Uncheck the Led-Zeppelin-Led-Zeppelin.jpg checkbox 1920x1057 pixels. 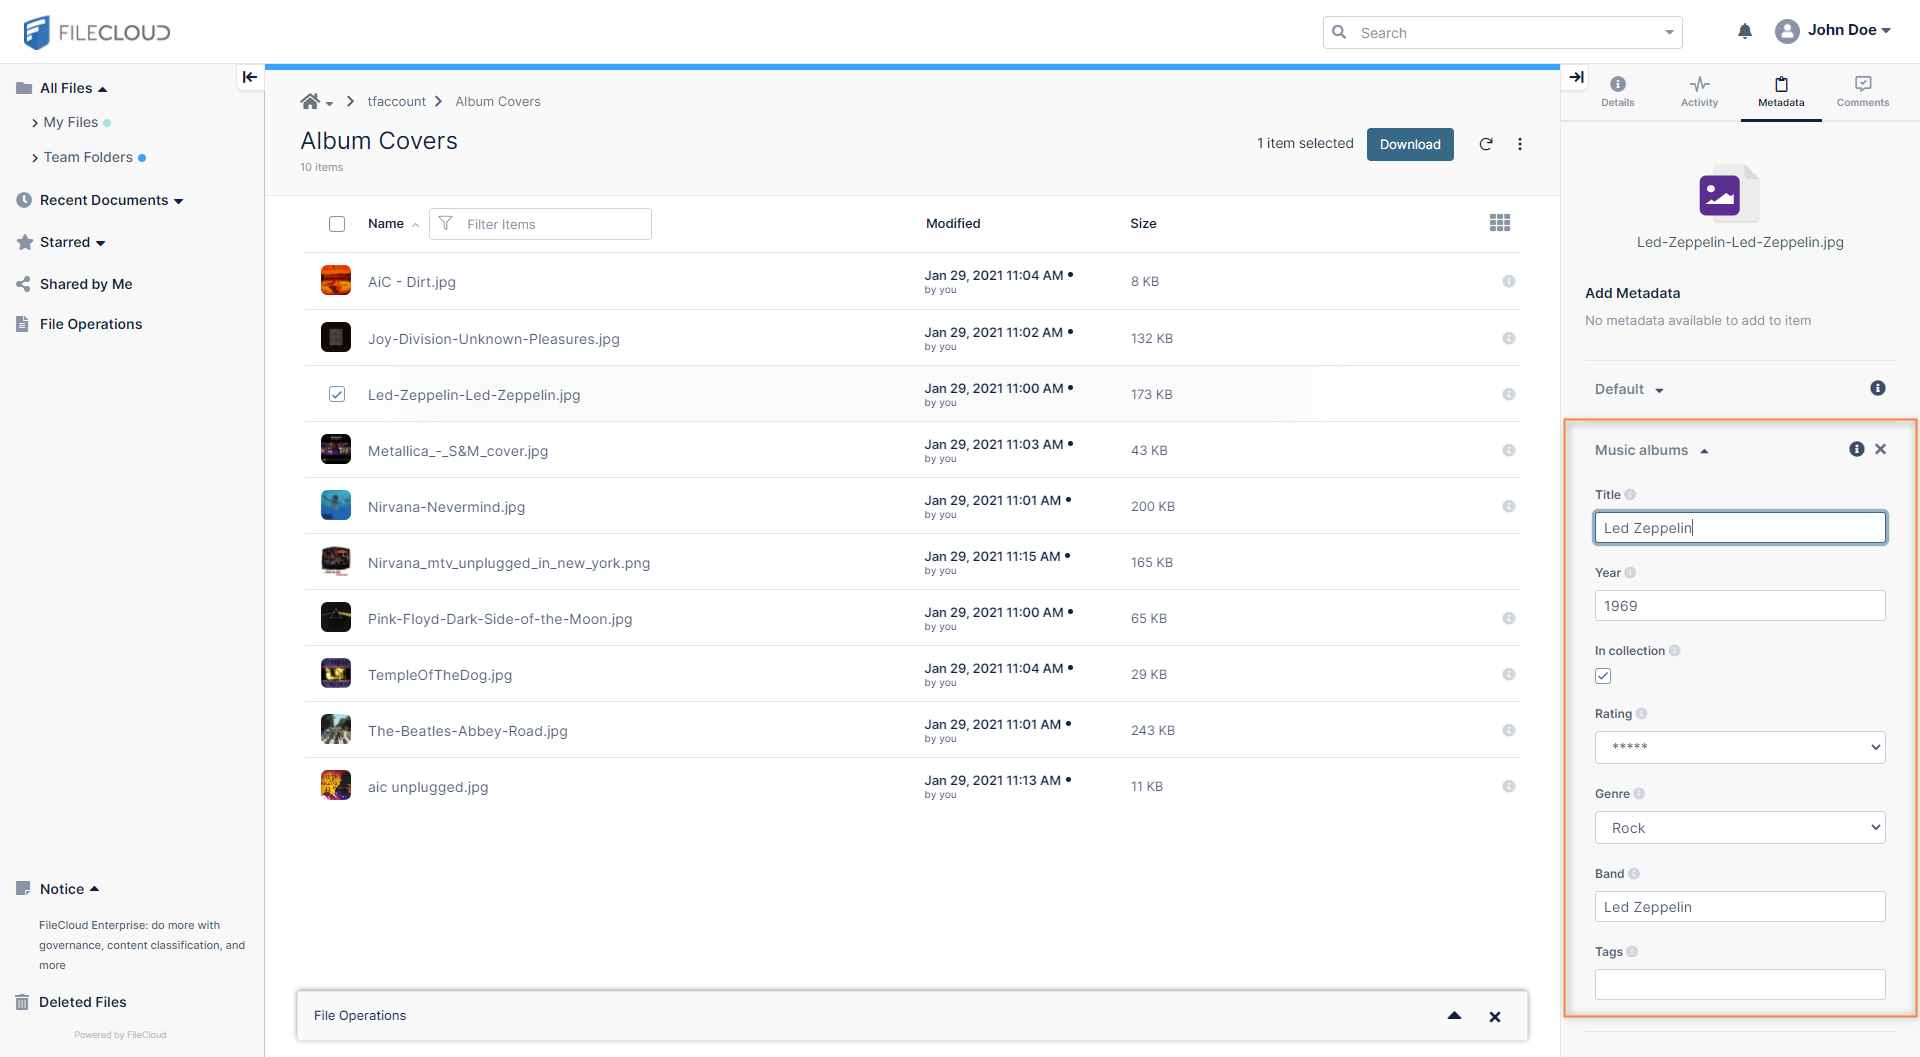[337, 394]
